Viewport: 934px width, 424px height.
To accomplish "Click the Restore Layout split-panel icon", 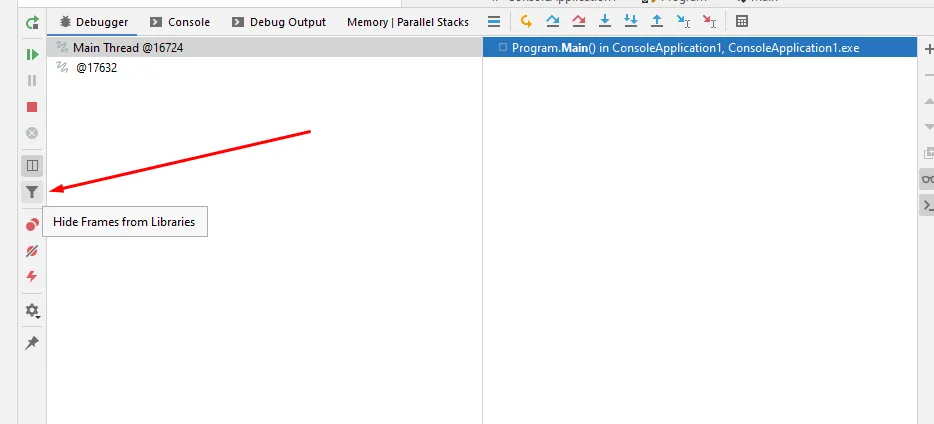I will [32, 166].
